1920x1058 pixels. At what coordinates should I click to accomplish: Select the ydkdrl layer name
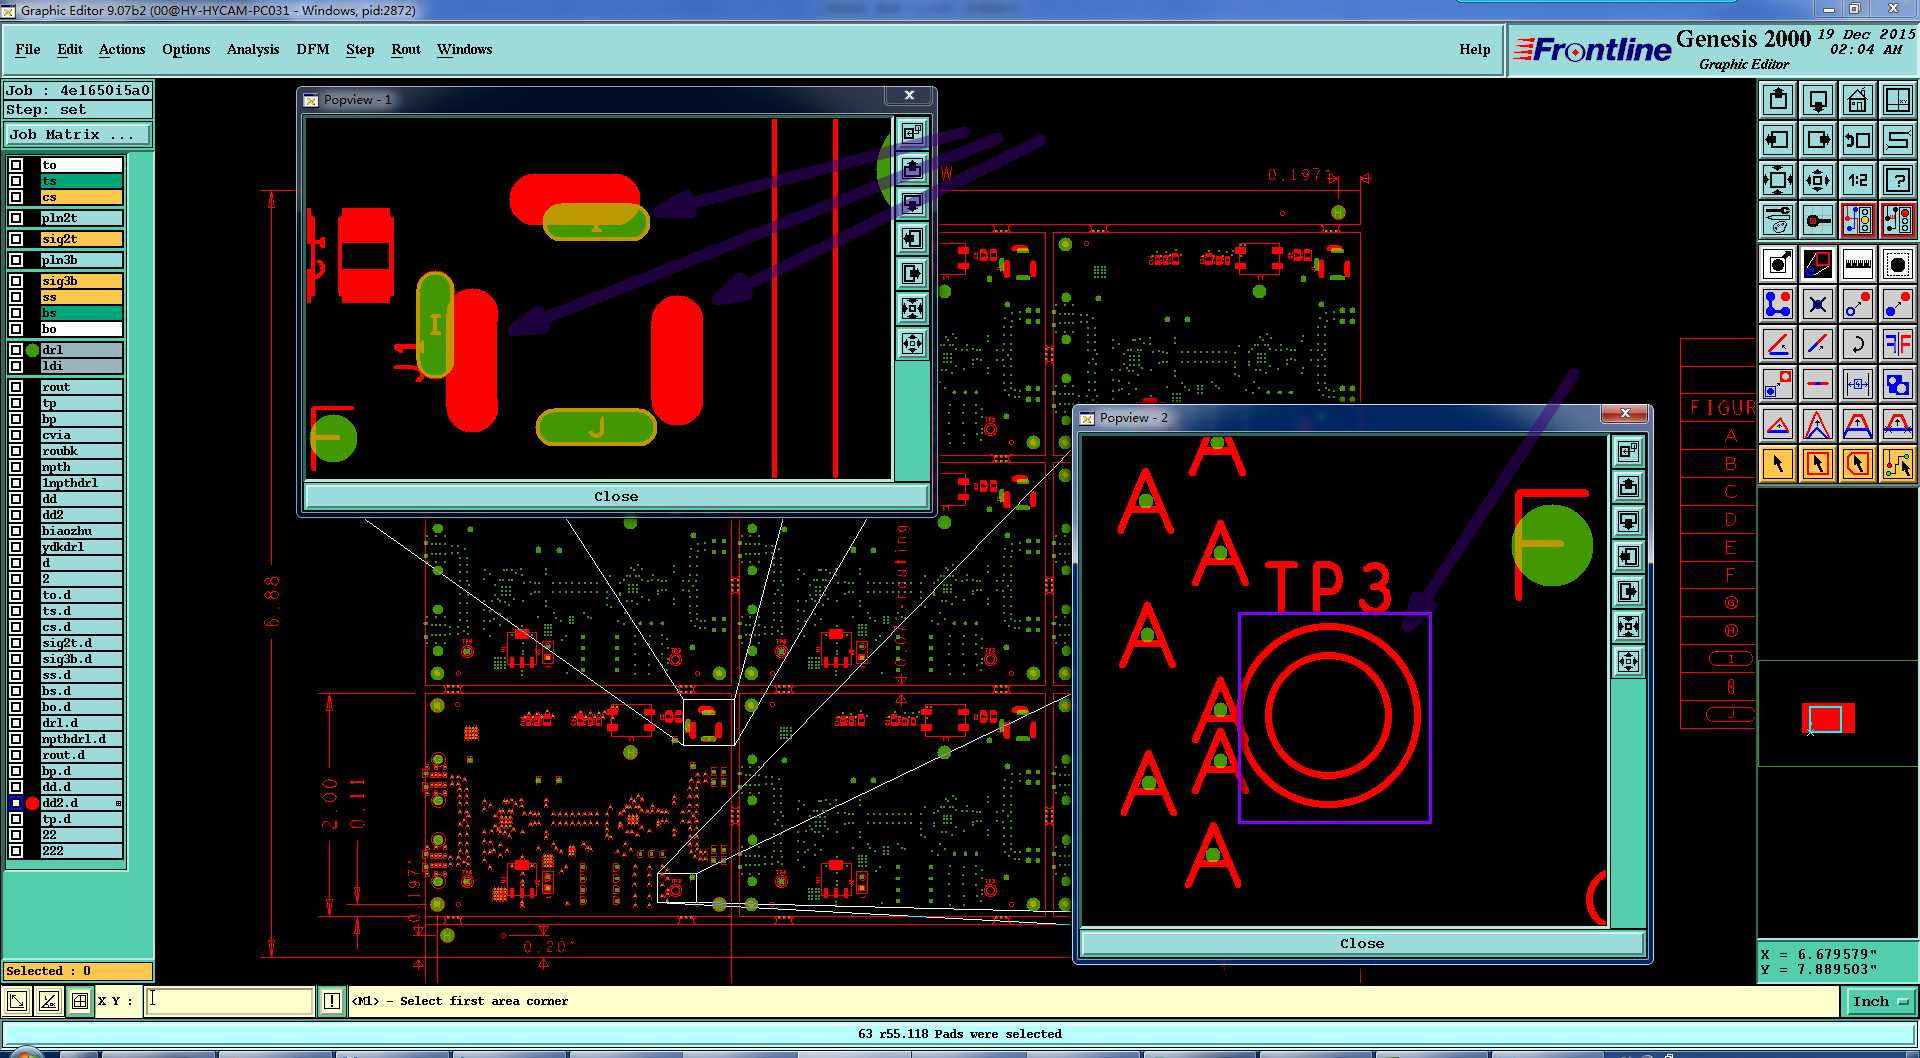click(82, 547)
